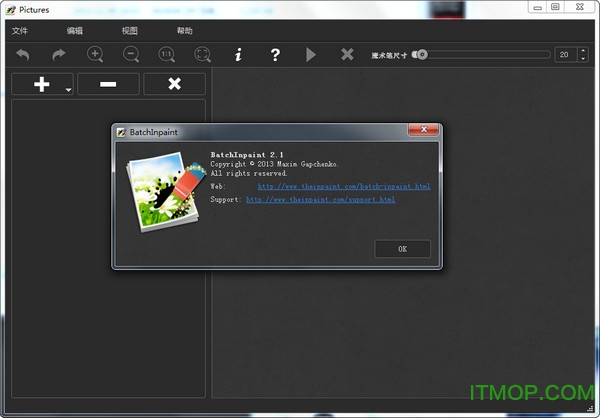Click the Redo arrow in the toolbar
This screenshot has width=600, height=418.
59,55
